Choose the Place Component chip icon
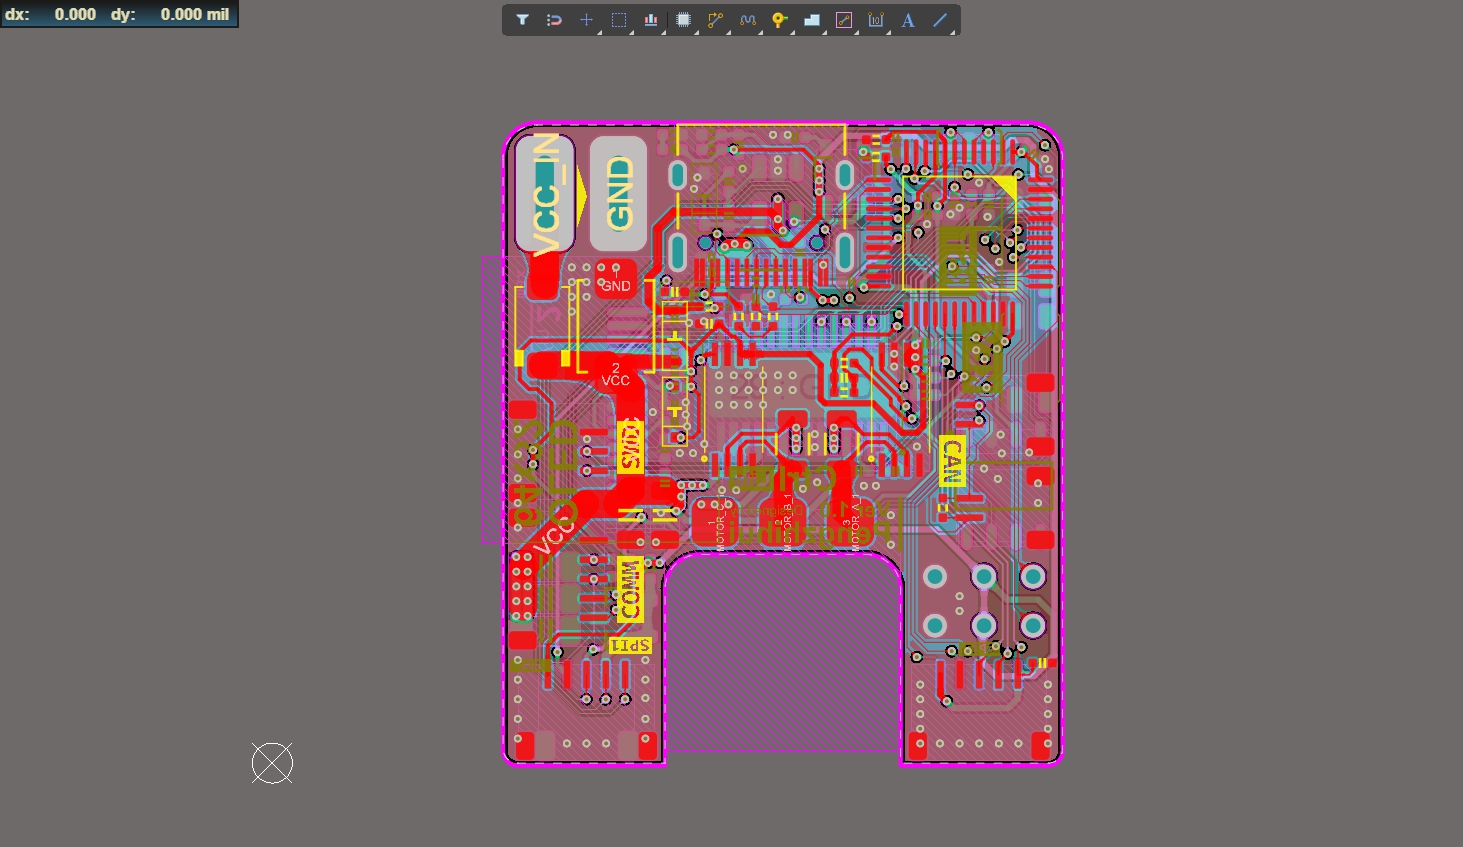 coord(683,20)
